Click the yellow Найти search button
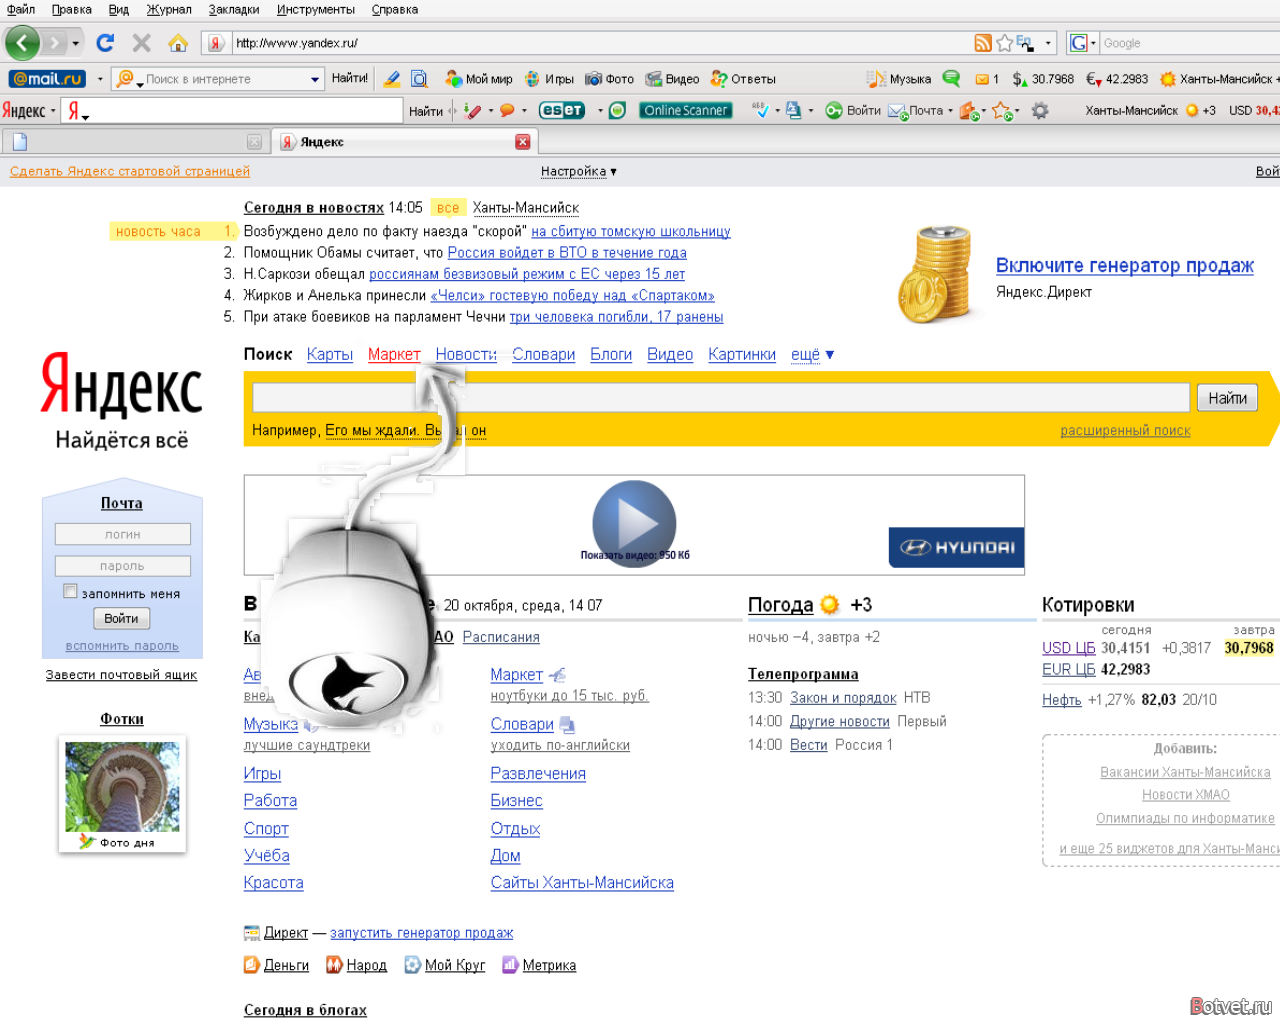1280x1024 pixels. (x=1227, y=398)
